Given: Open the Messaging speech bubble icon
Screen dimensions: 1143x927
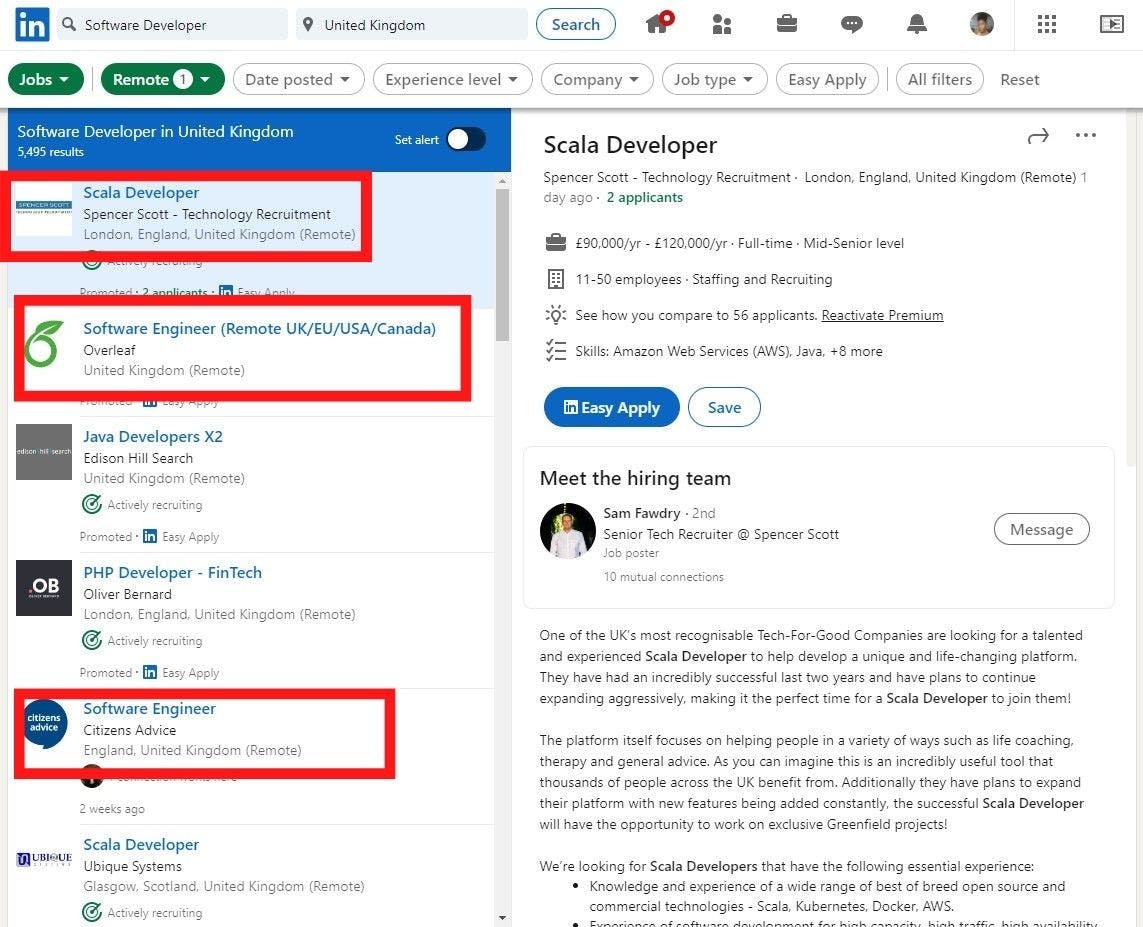Looking at the screenshot, I should pos(851,25).
